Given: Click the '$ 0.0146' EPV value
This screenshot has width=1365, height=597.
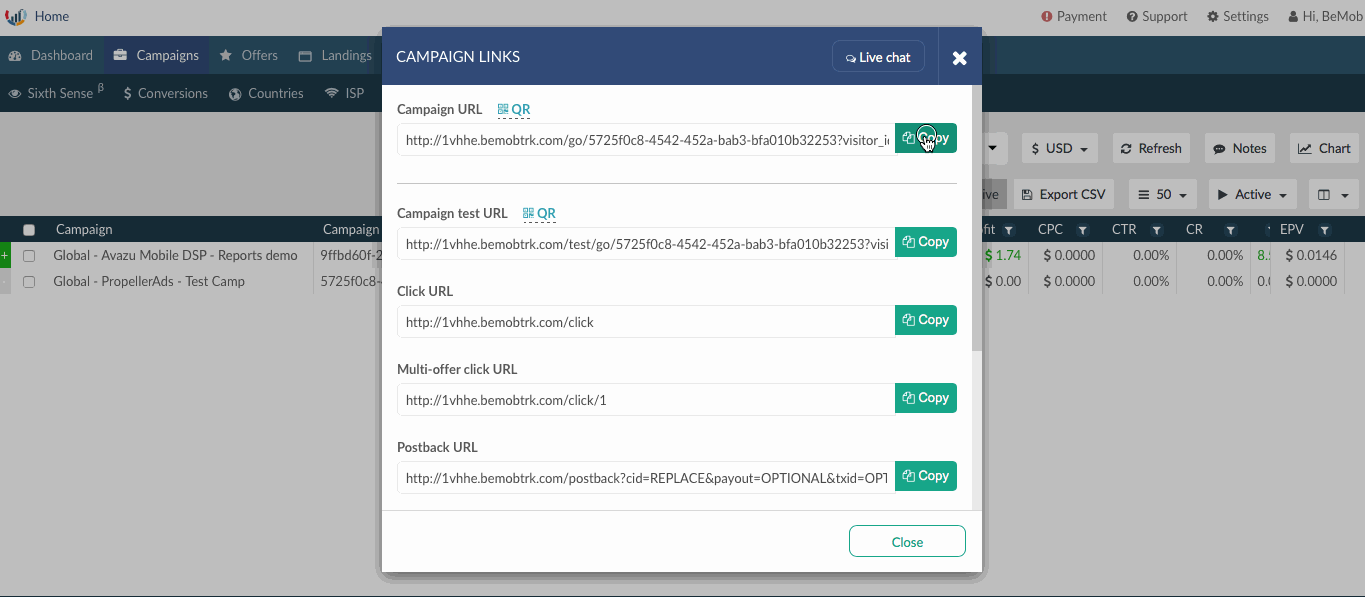Looking at the screenshot, I should pos(1309,256).
